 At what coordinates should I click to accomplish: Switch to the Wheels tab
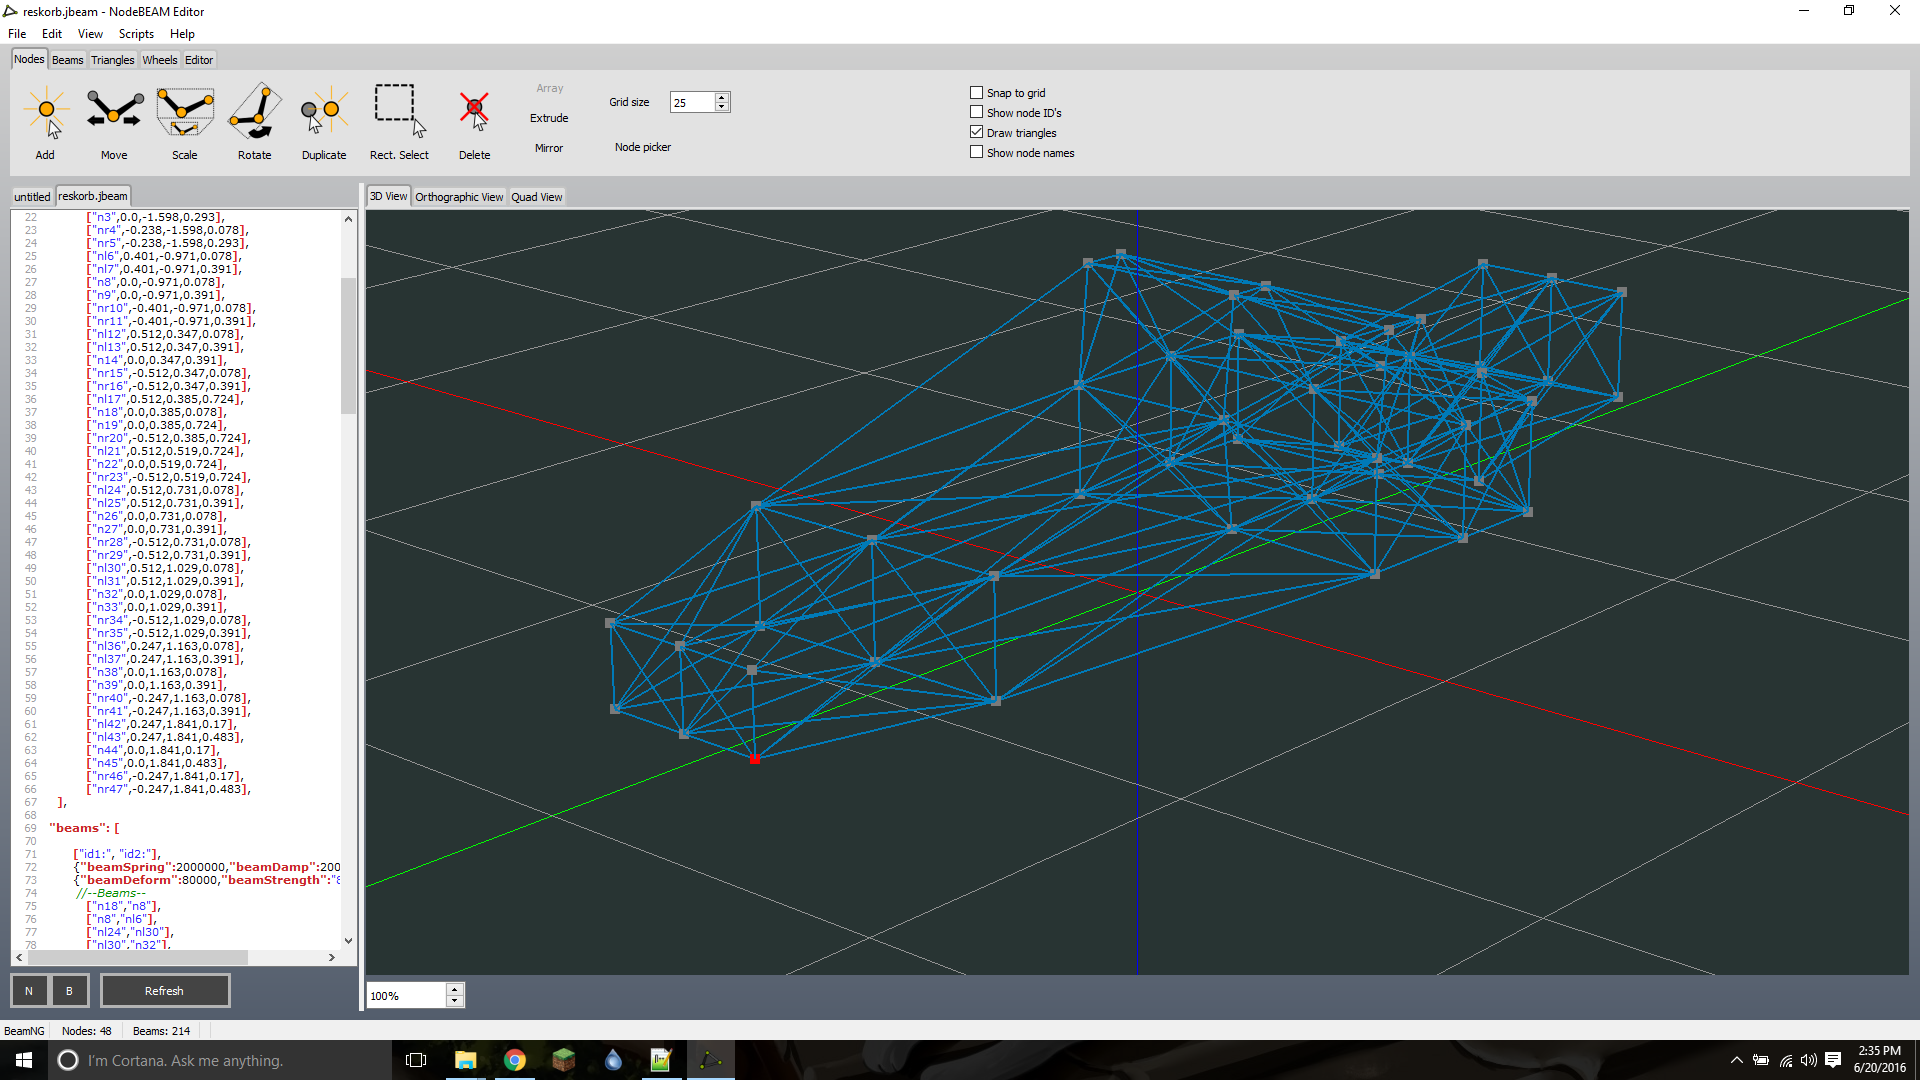(x=159, y=60)
